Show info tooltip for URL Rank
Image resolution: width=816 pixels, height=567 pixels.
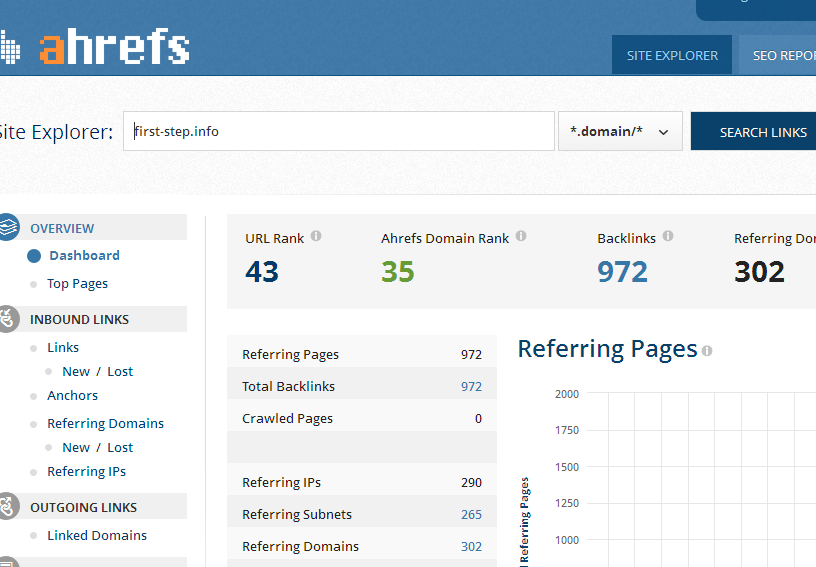click(316, 236)
